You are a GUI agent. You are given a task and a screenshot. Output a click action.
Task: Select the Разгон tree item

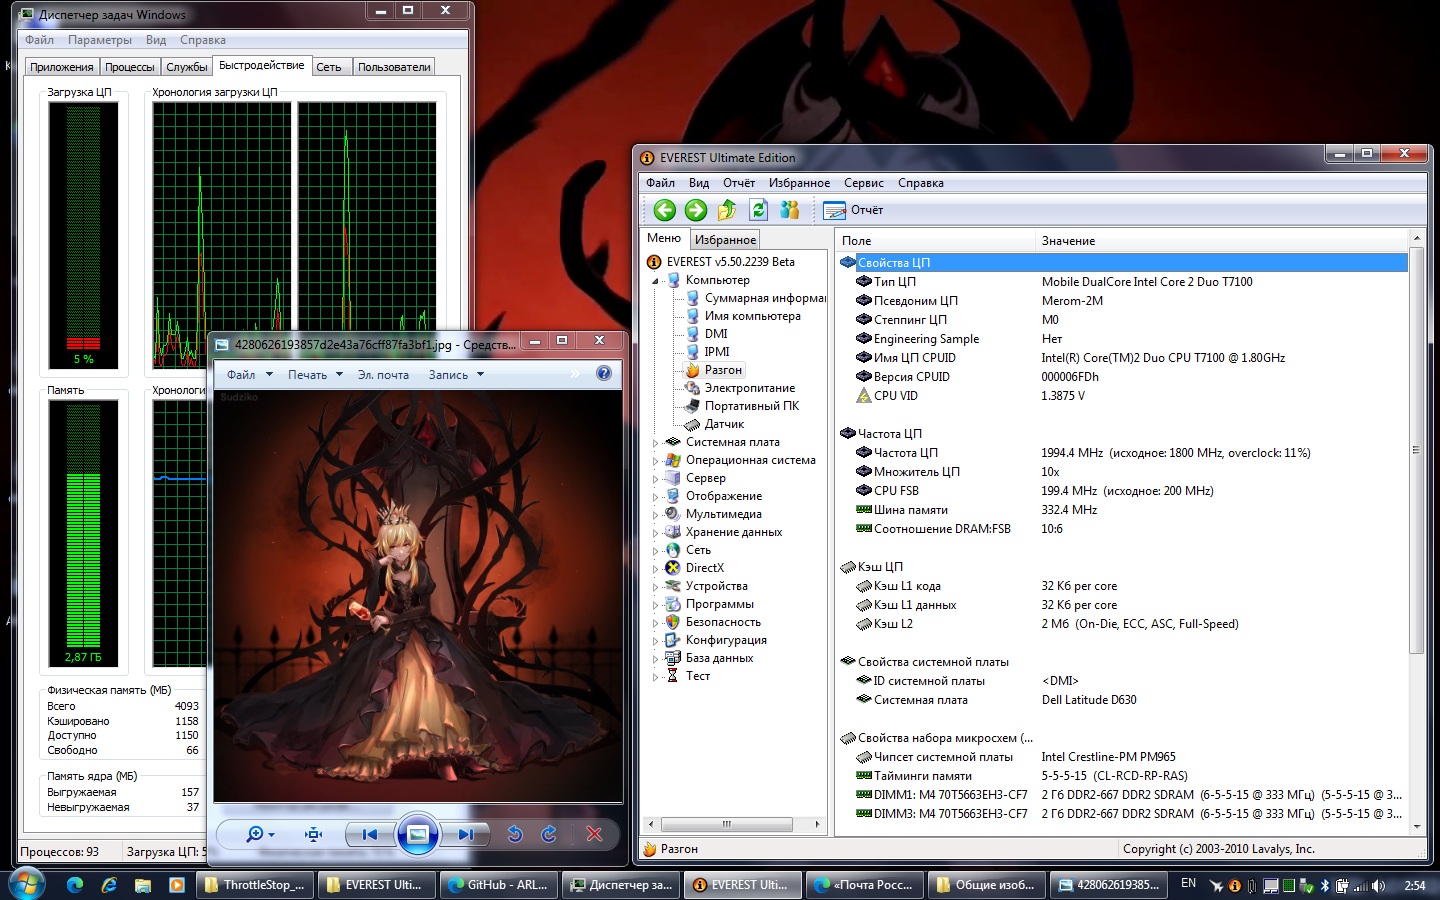(723, 370)
